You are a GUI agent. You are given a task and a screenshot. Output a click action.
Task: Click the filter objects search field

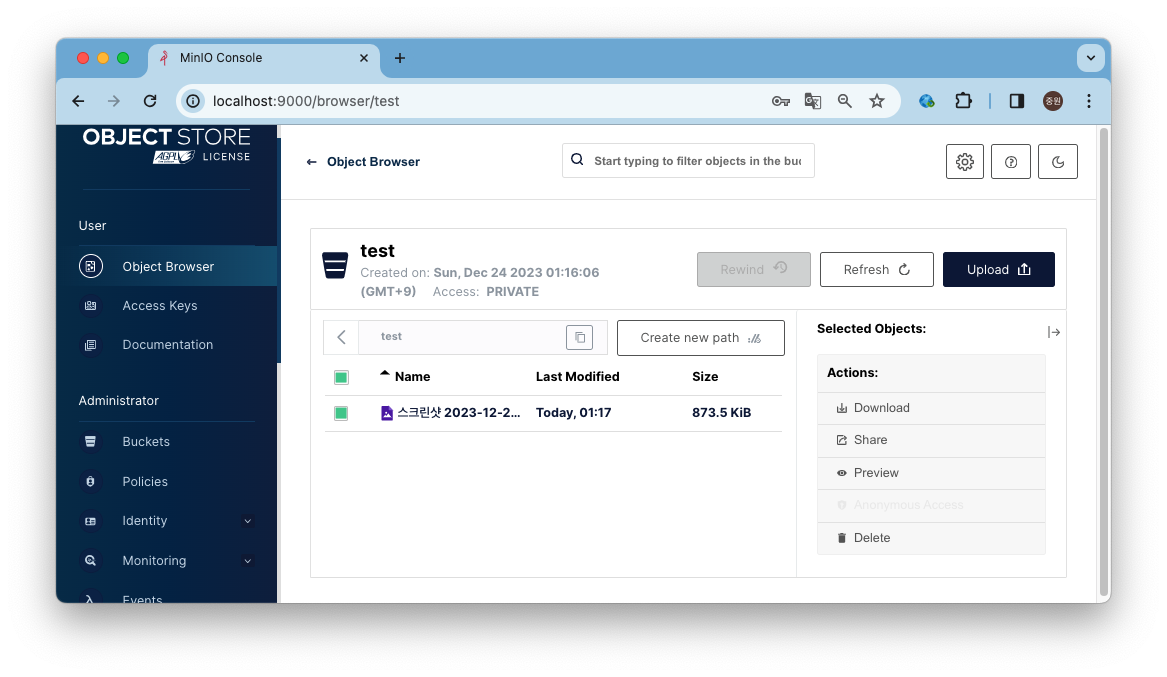(688, 161)
